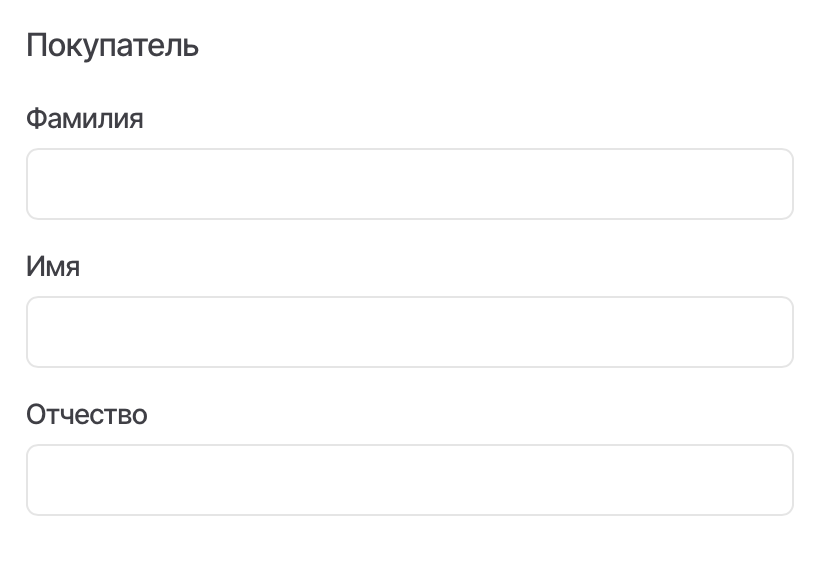Select the last field of the buyer form
Screen dimensions: 826x564
point(410,480)
